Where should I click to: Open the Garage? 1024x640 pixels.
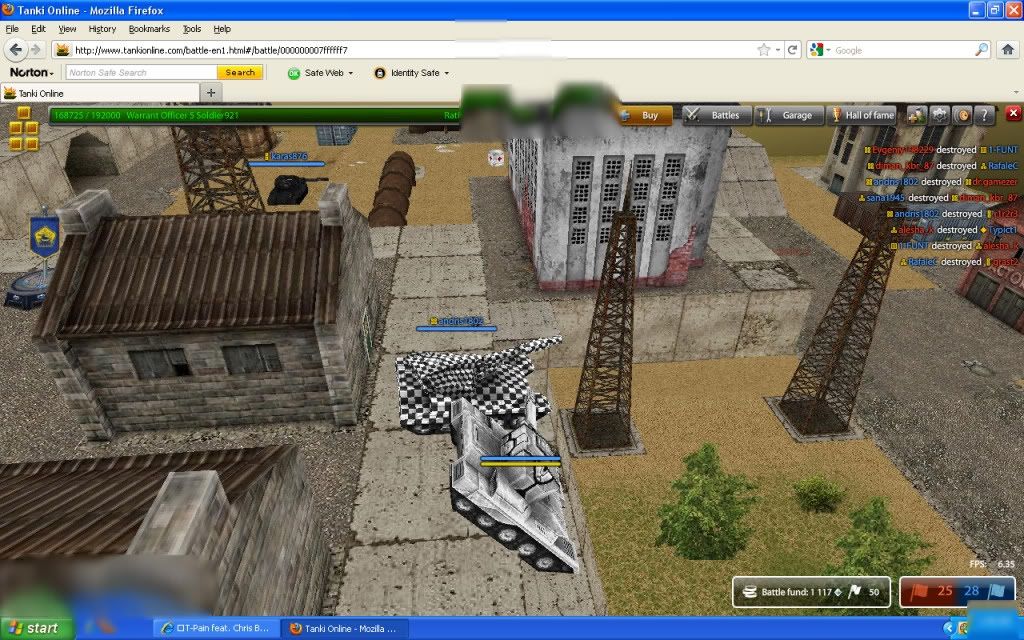coord(787,115)
